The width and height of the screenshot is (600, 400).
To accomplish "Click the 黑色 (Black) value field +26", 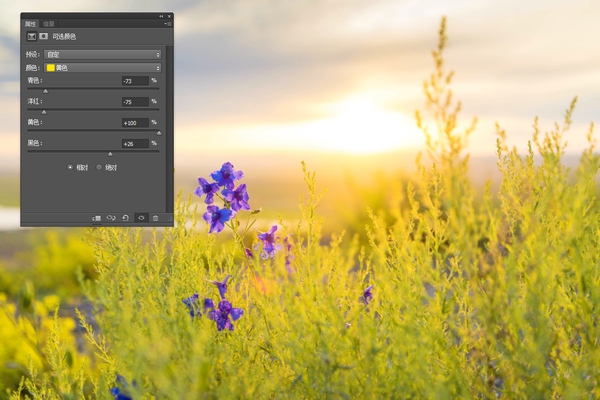I will (135, 144).
